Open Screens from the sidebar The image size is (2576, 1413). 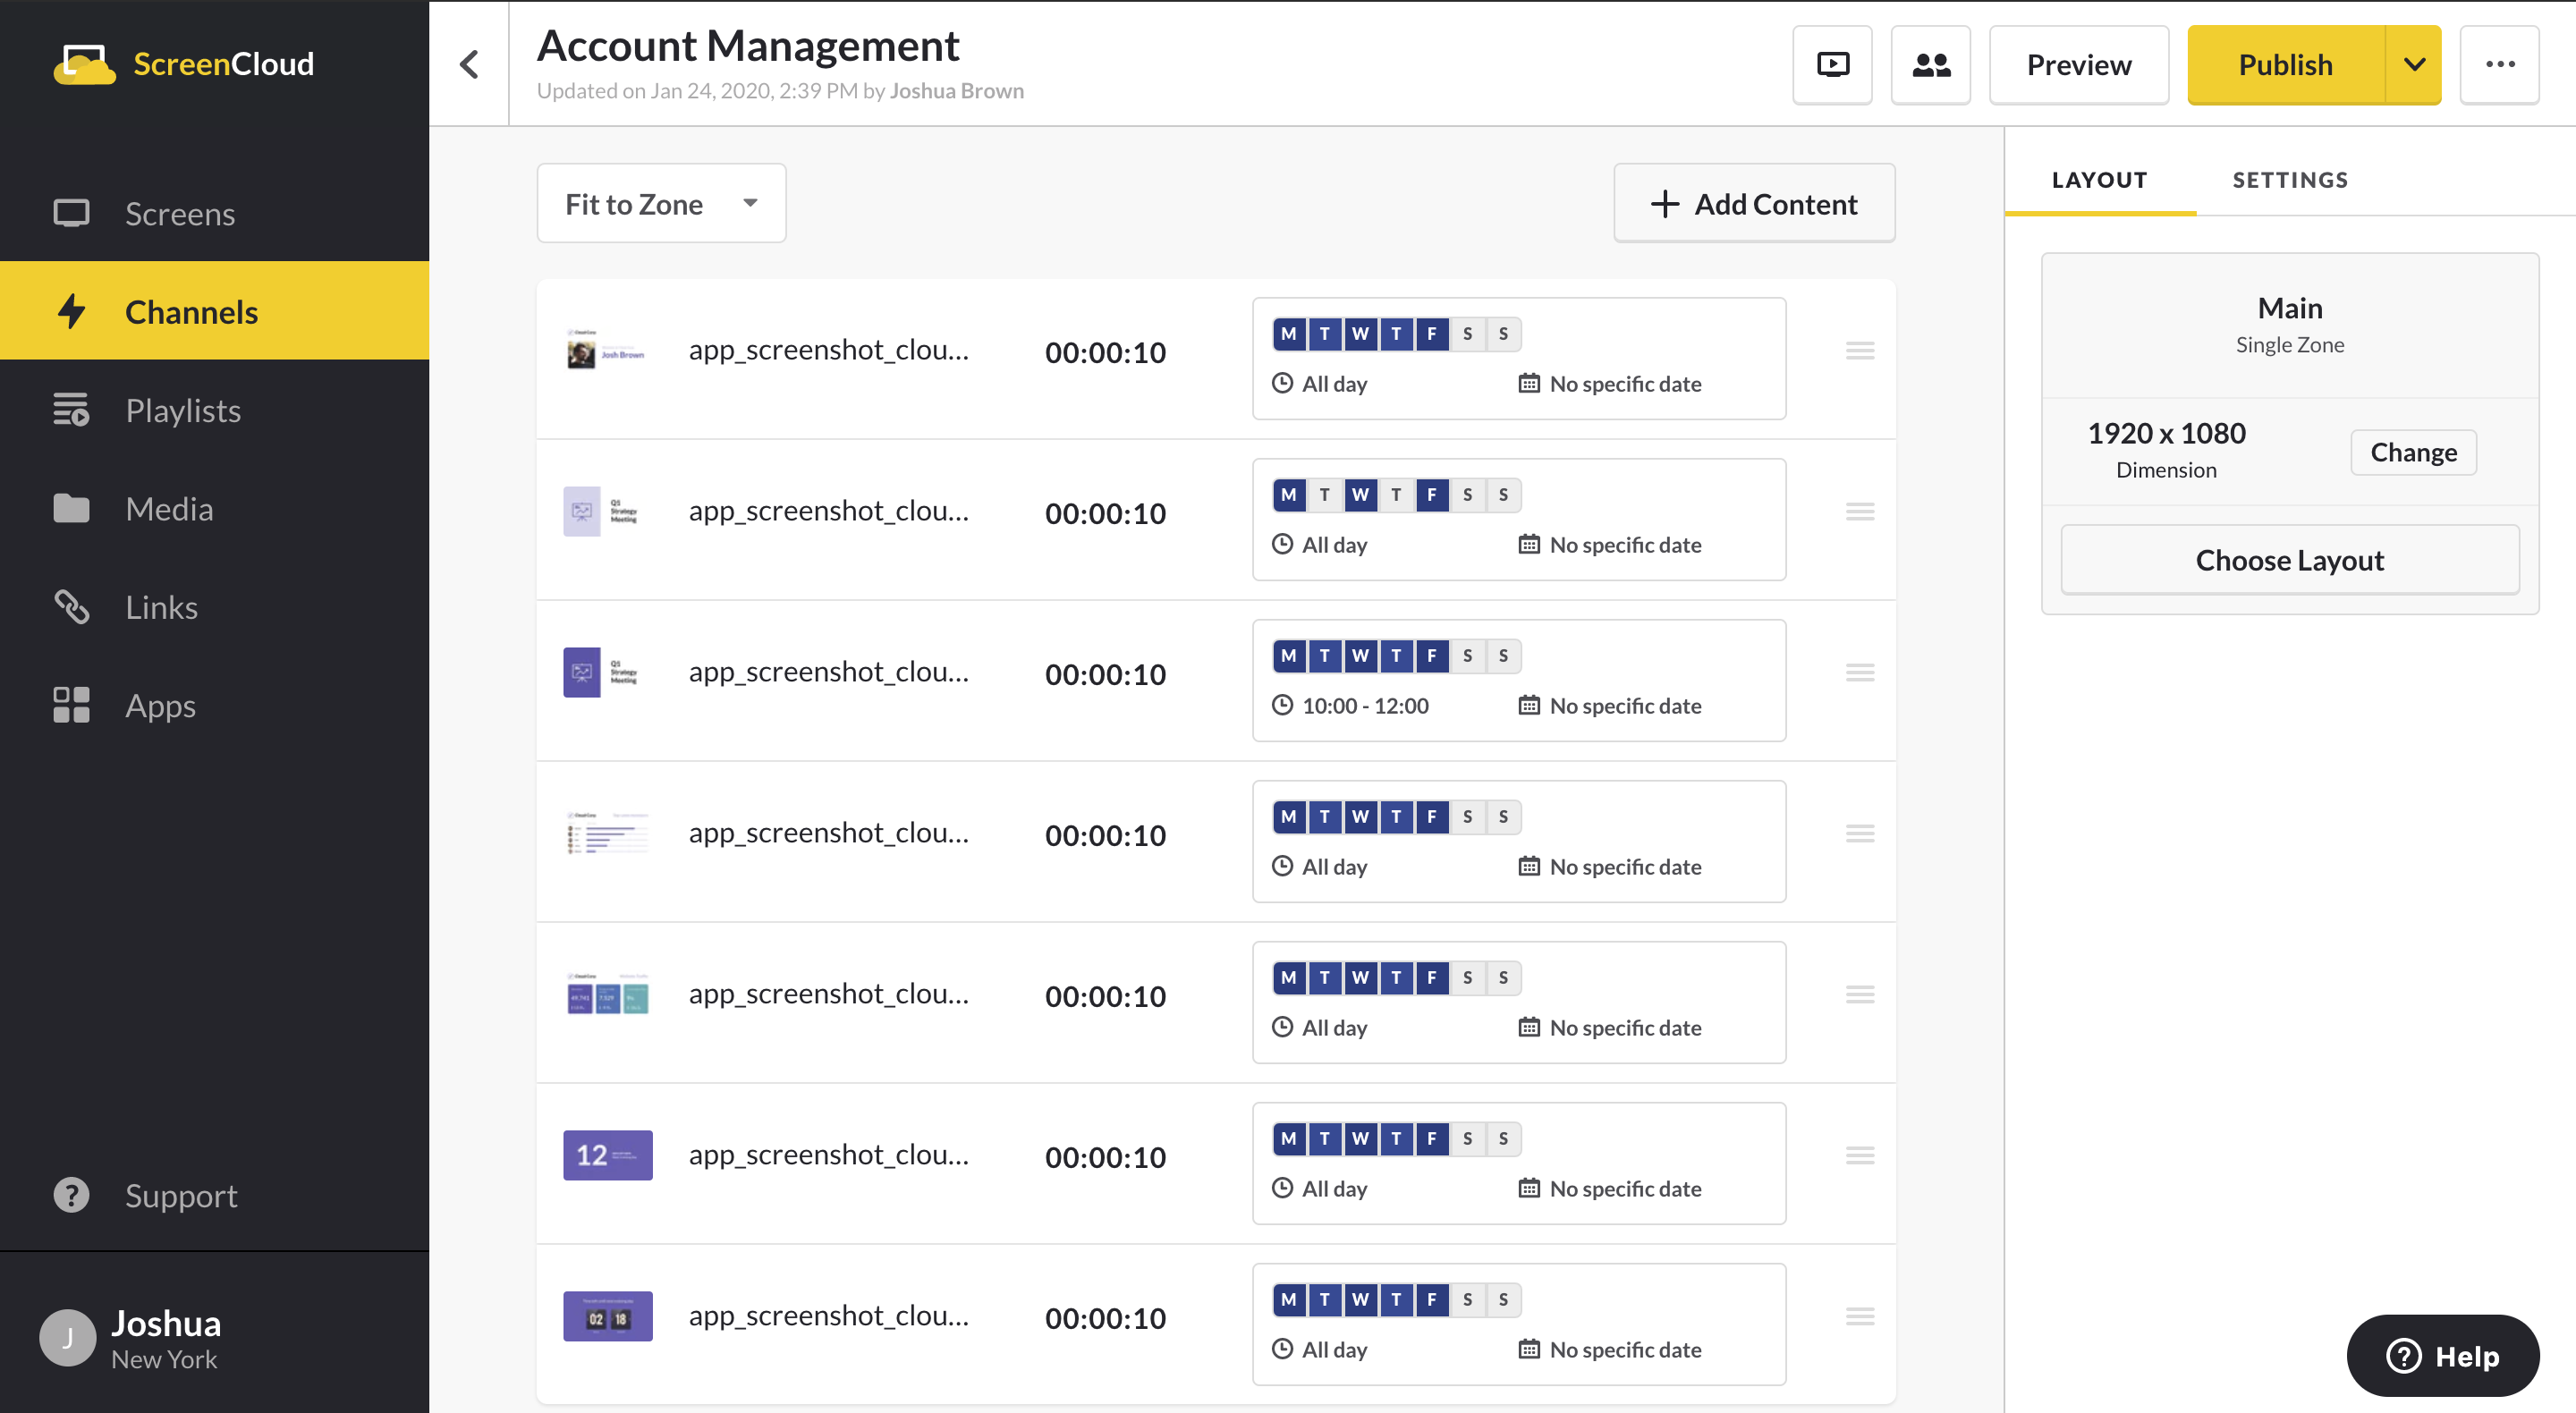tap(180, 213)
